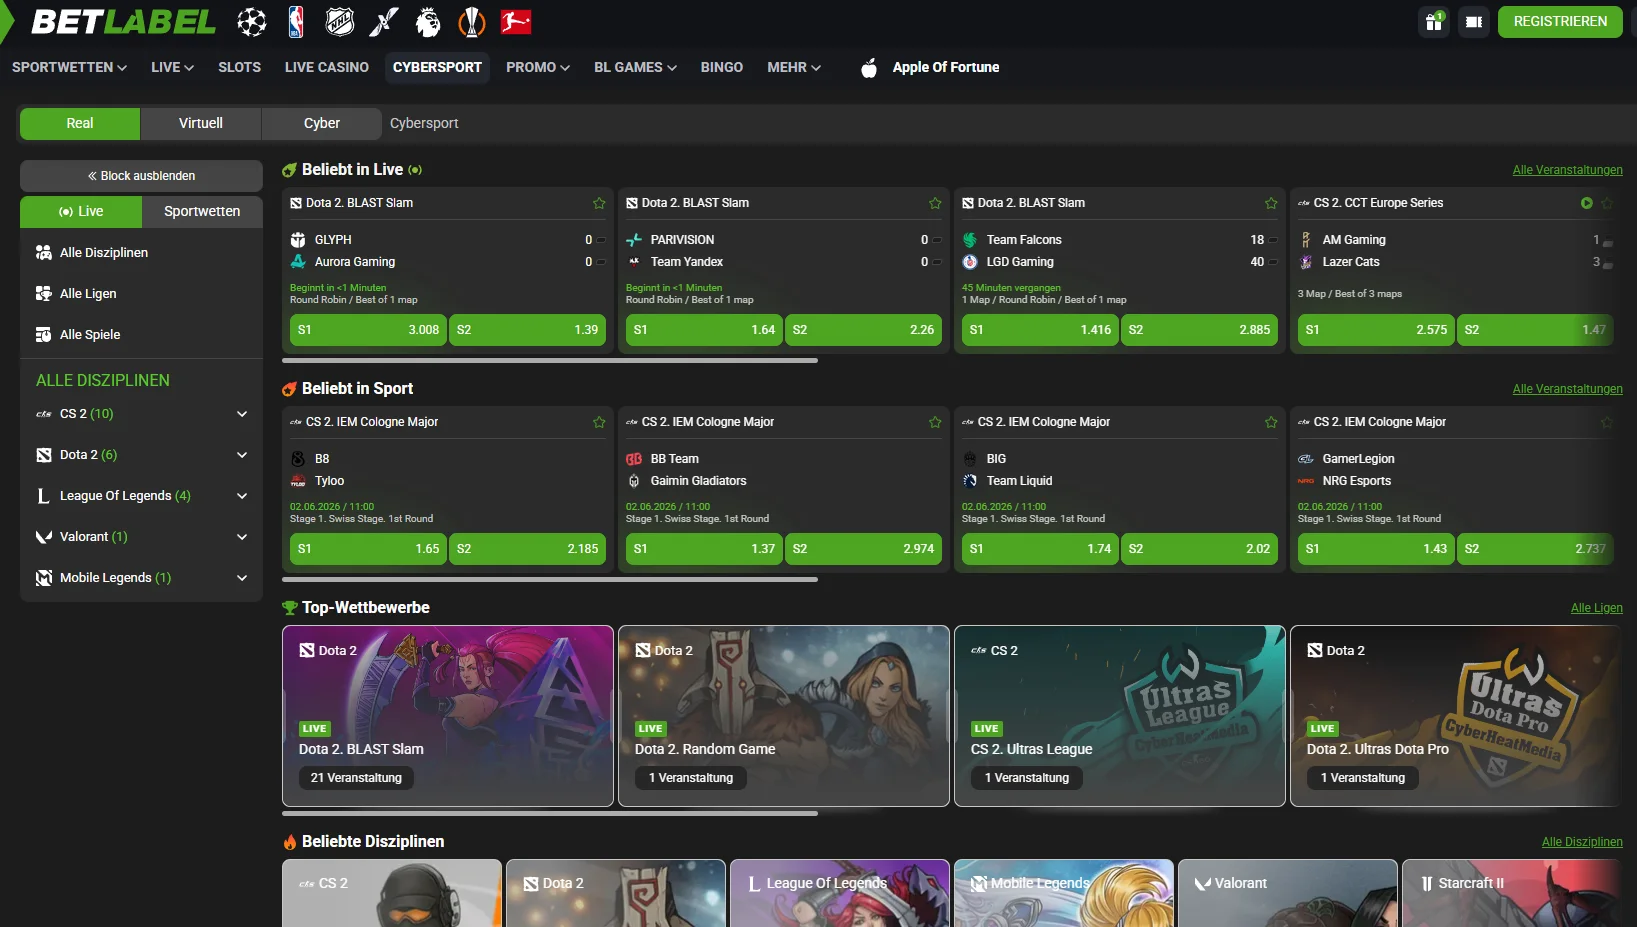Open the NHL shield icon in header
Image resolution: width=1637 pixels, height=927 pixels.
[340, 22]
